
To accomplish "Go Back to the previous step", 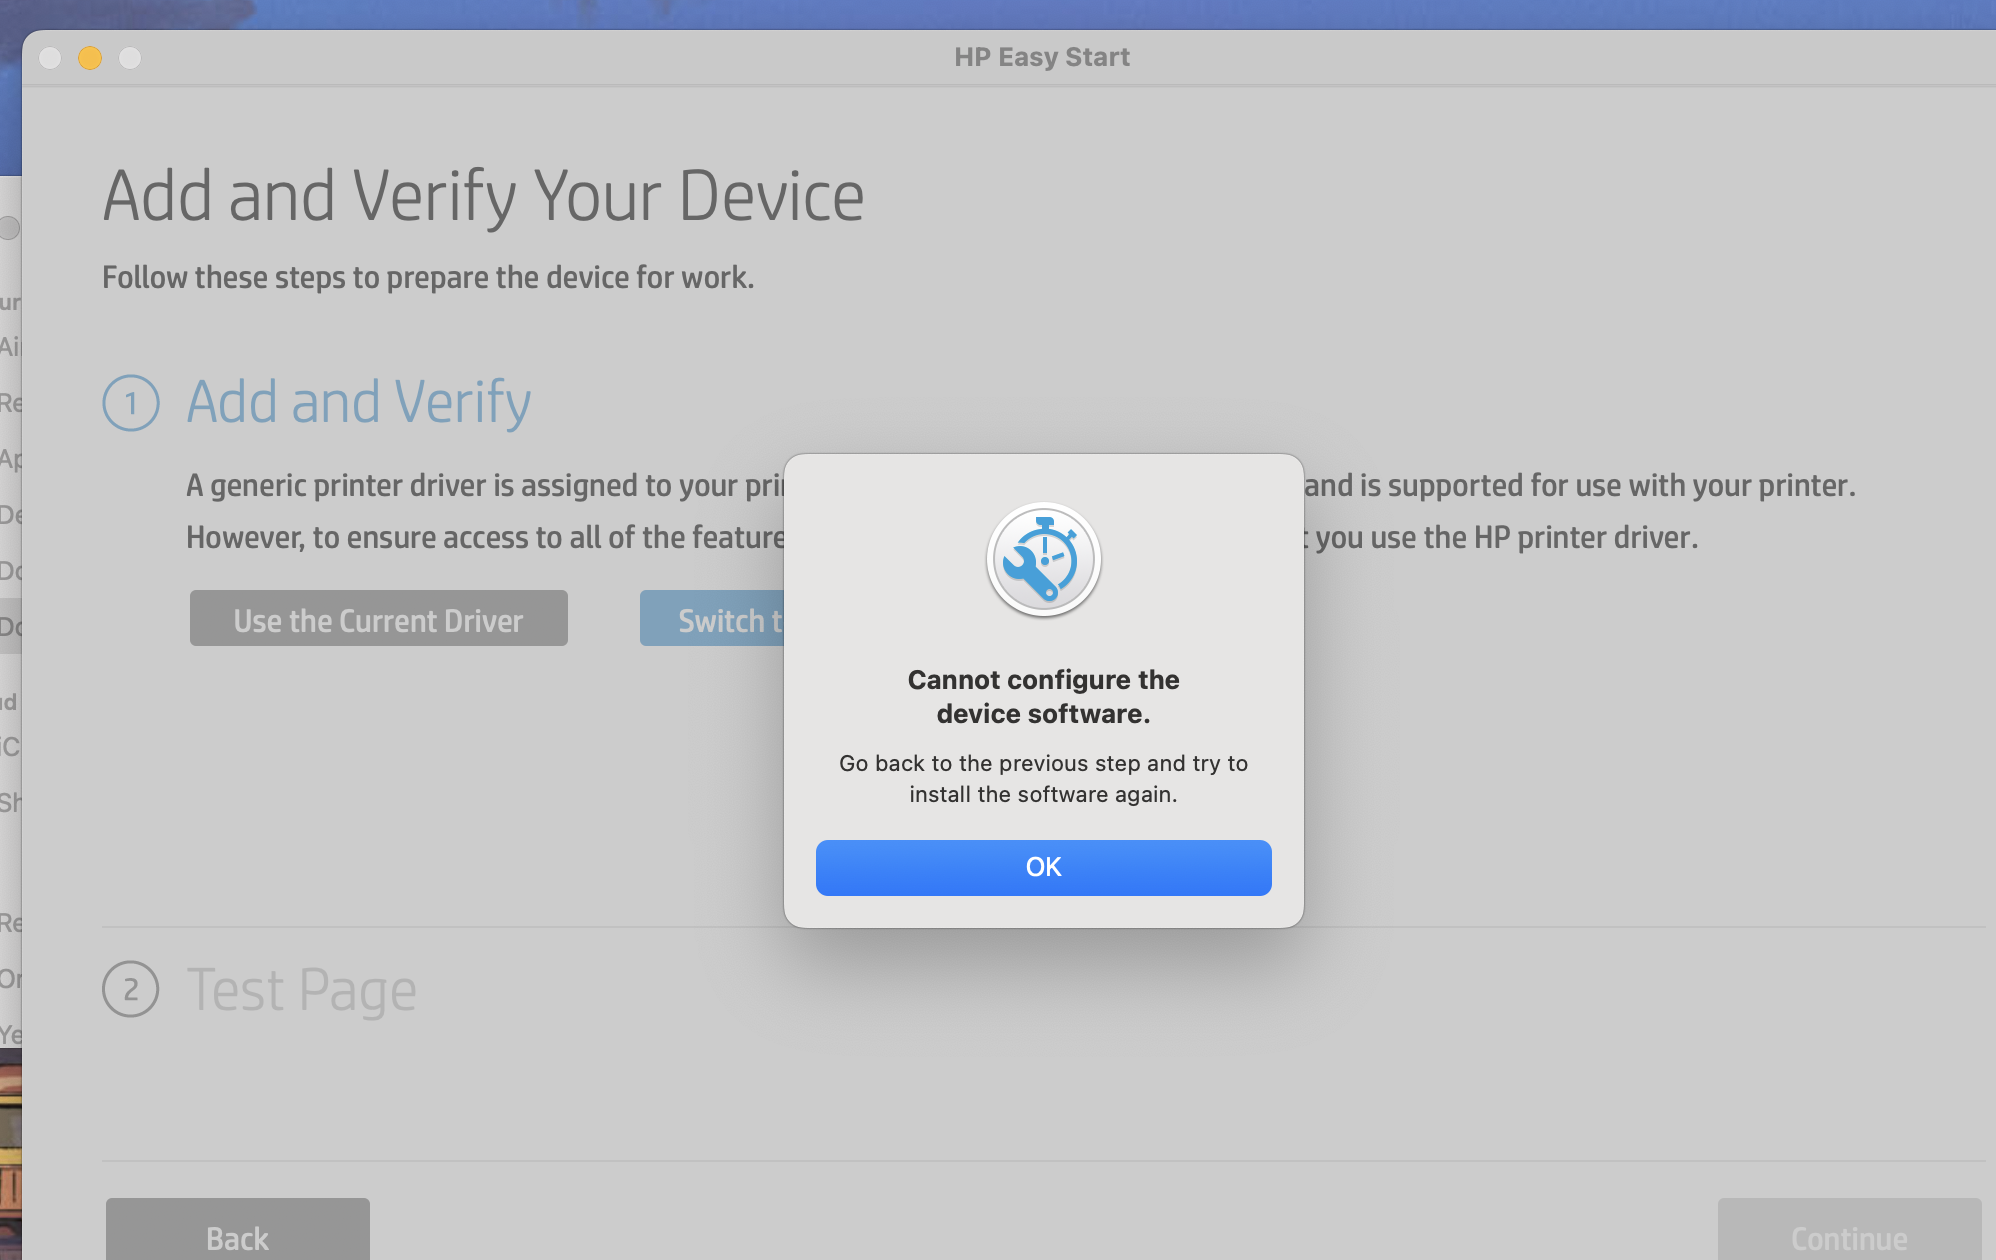I will point(237,1235).
